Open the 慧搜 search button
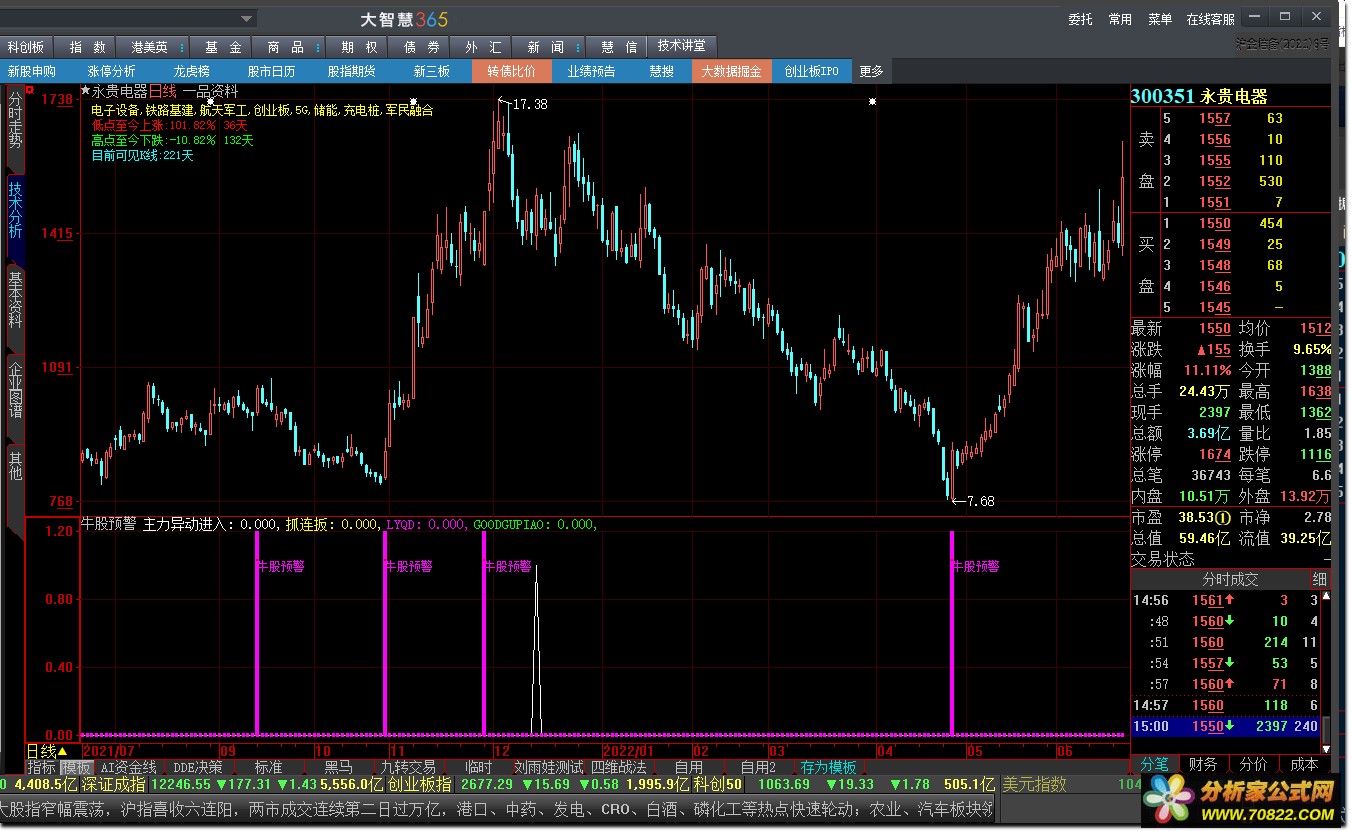Image resolution: width=1351 pixels, height=831 pixels. [662, 71]
